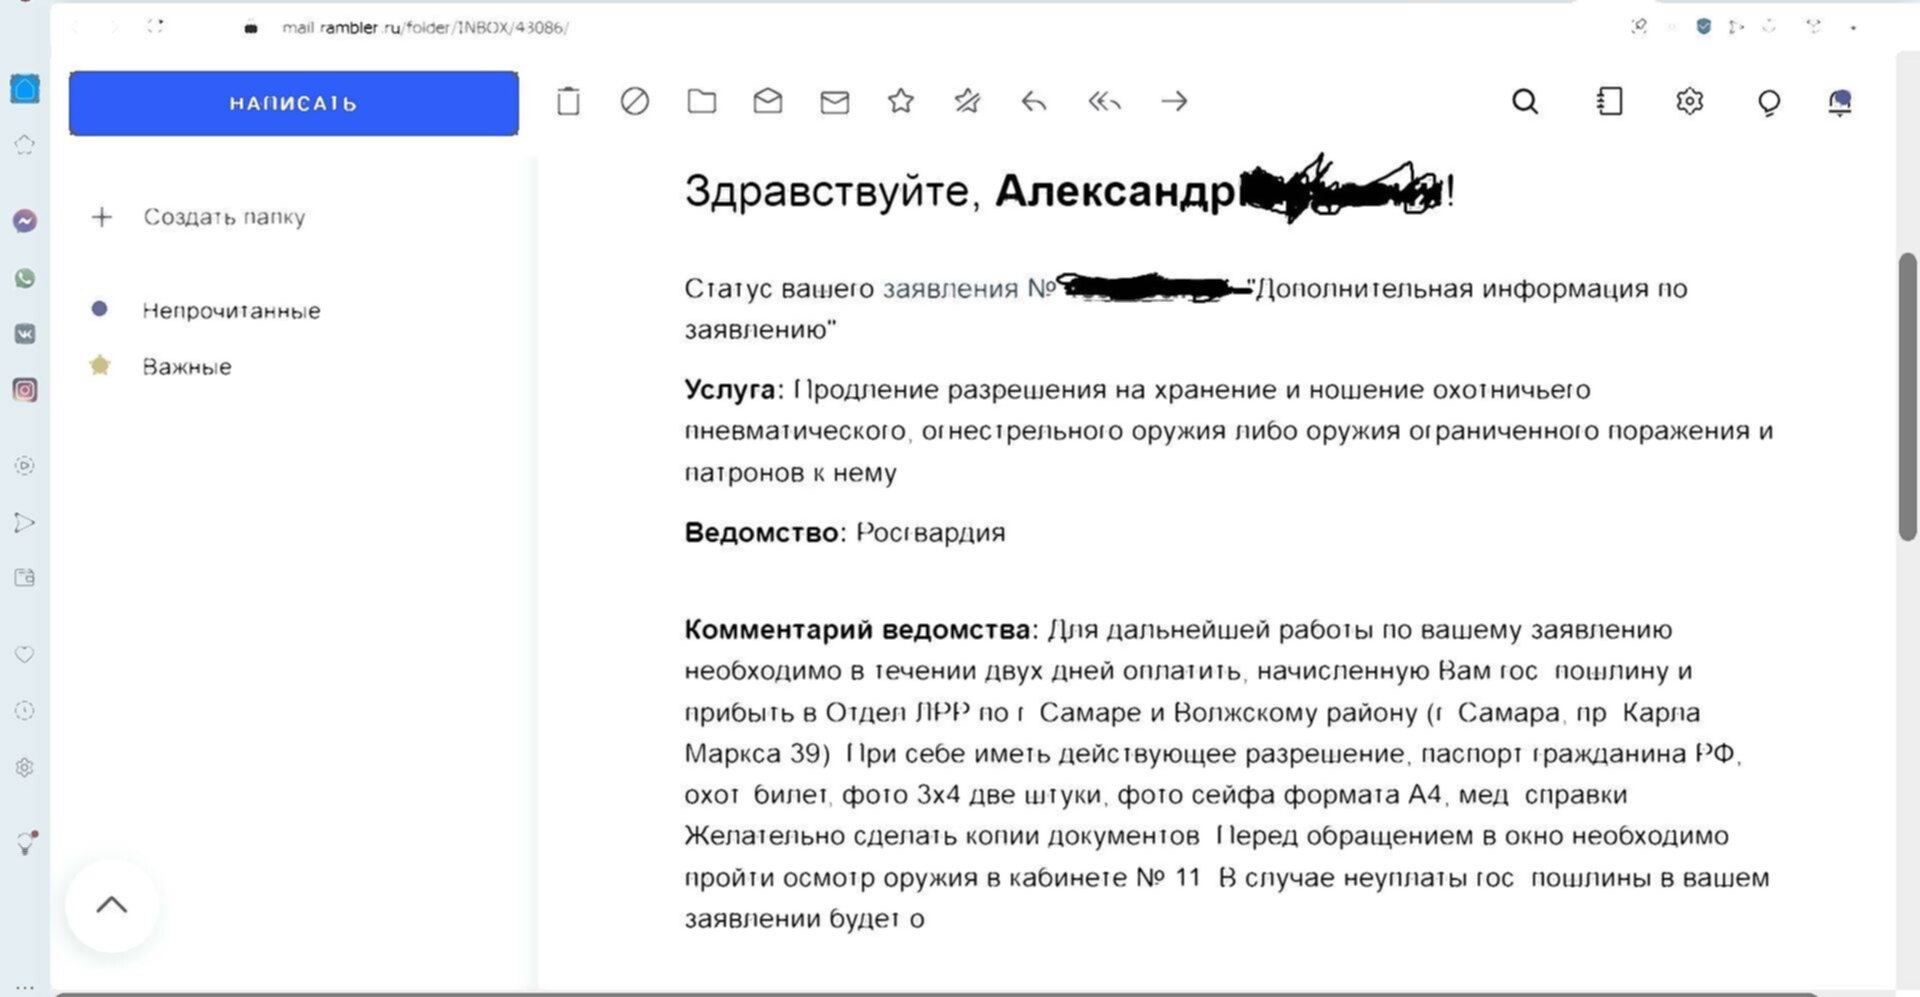Reply to all with double arrow icon

click(1104, 101)
